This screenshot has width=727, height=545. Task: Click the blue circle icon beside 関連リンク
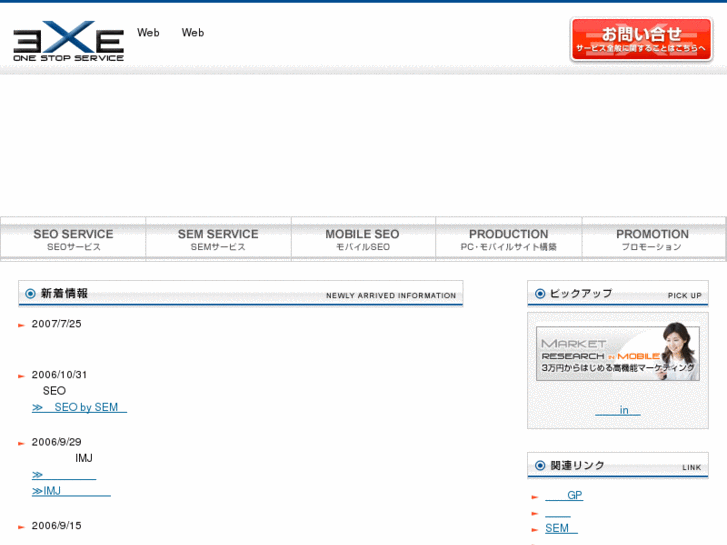pos(540,465)
